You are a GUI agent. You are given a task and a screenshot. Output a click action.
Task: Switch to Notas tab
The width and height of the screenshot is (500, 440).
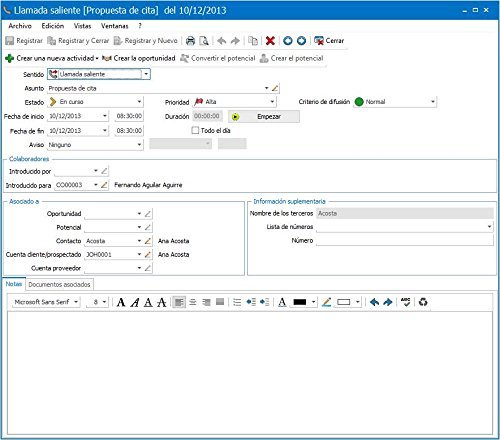pos(14,284)
